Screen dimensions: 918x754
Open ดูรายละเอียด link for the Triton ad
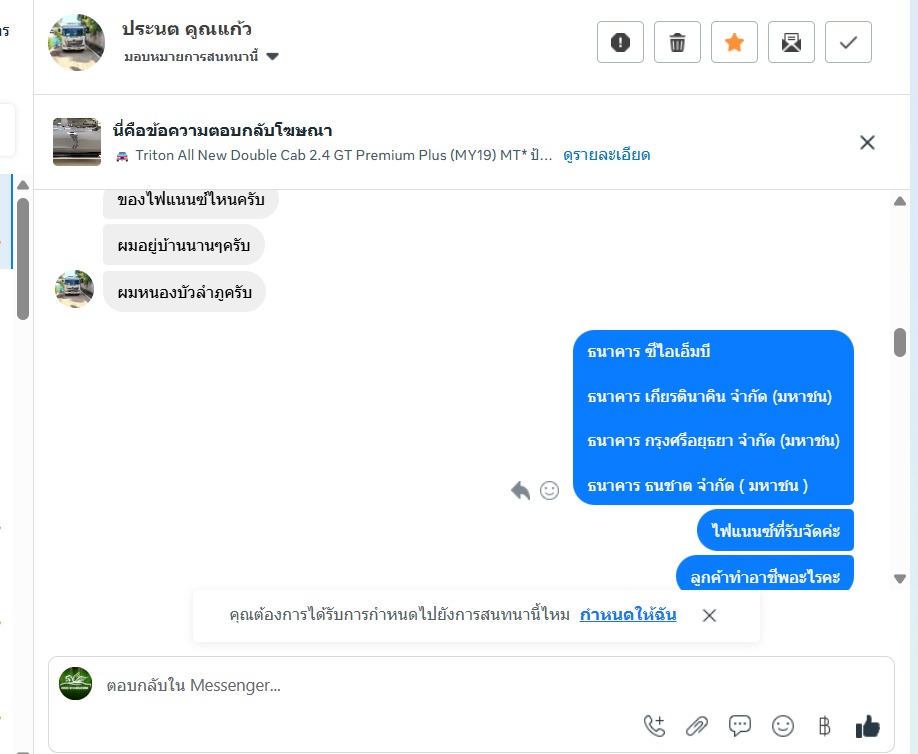[607, 155]
